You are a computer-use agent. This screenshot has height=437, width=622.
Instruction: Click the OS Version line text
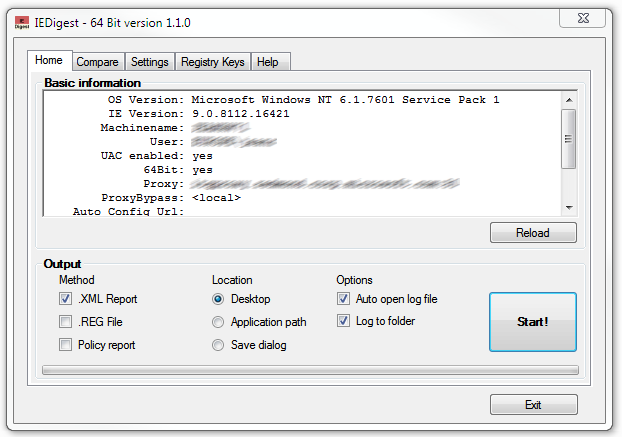pyautogui.click(x=303, y=100)
